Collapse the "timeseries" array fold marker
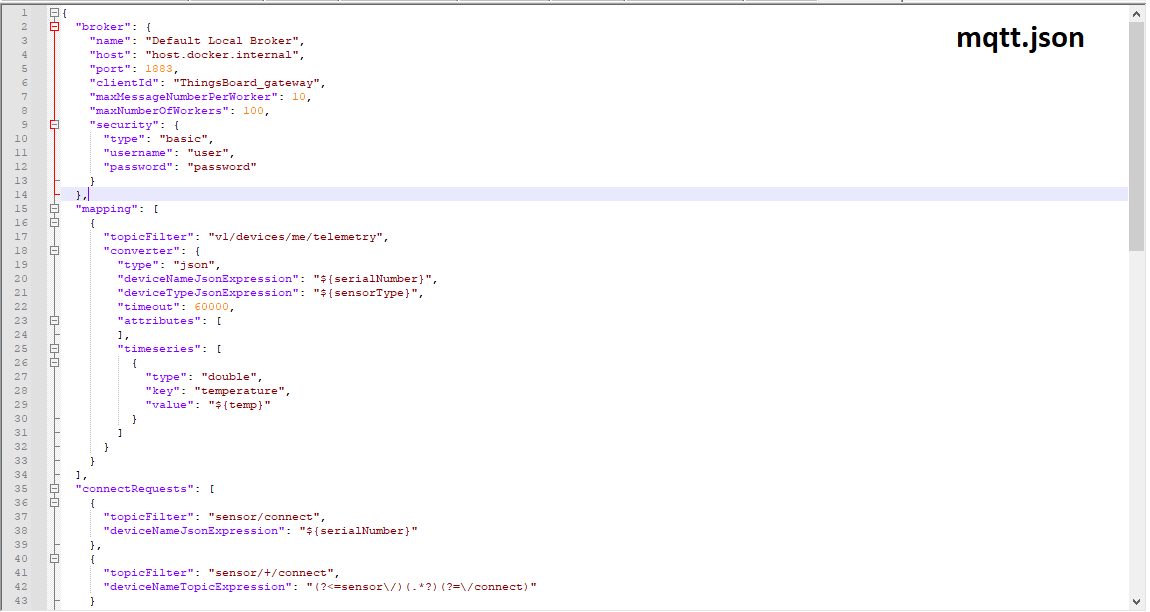The image size is (1150, 612). [x=54, y=348]
